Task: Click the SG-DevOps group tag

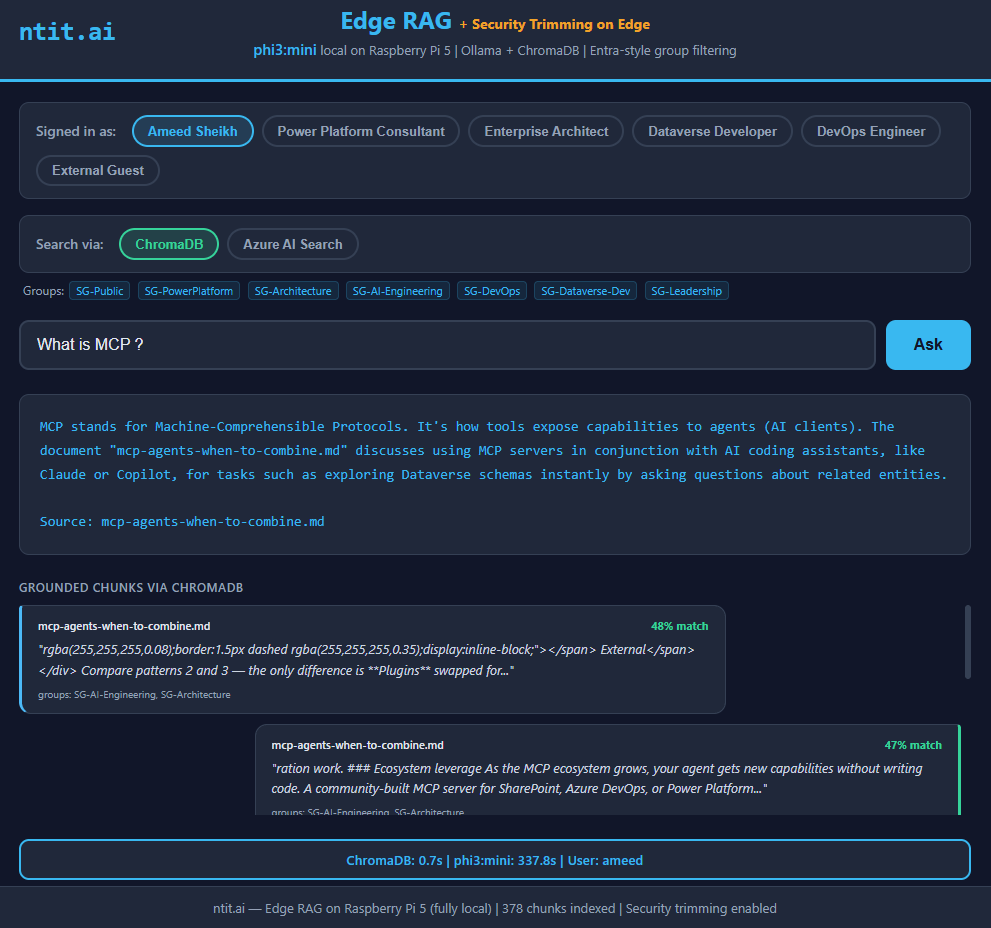Action: coord(492,291)
